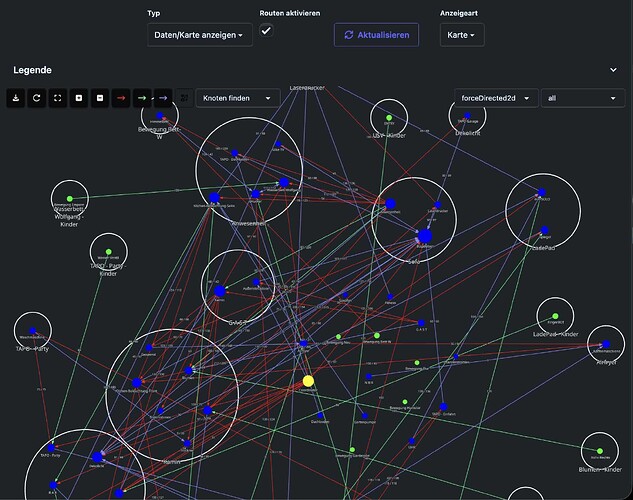The width and height of the screenshot is (633, 500).
Task: Click the expand groups plus-box icon
Action: pos(79,98)
